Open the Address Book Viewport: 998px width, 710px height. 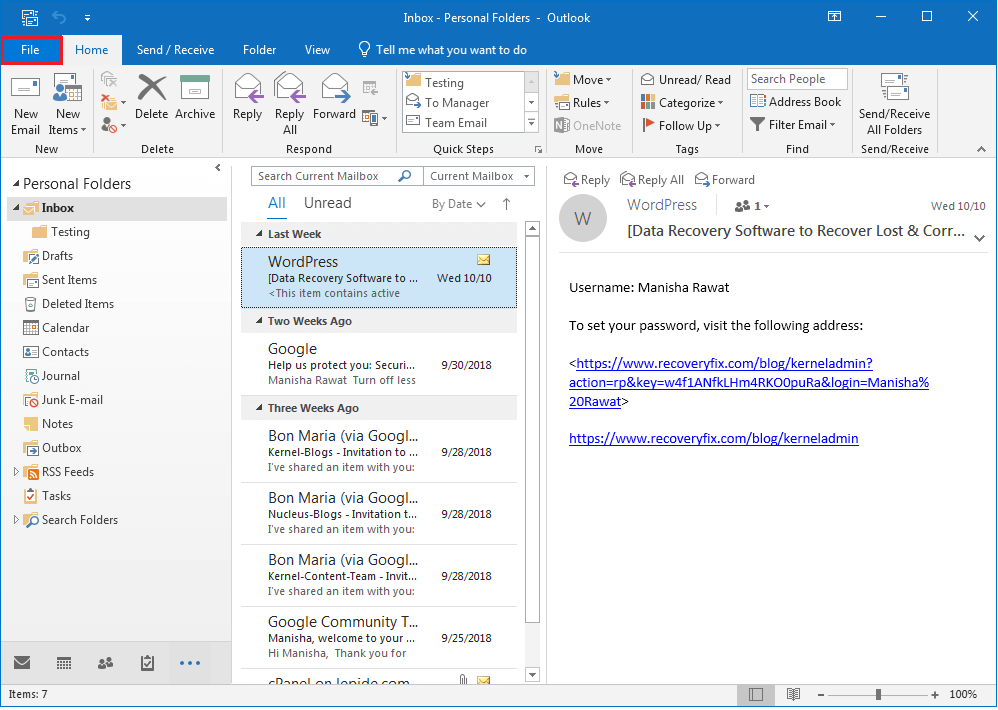click(x=795, y=102)
